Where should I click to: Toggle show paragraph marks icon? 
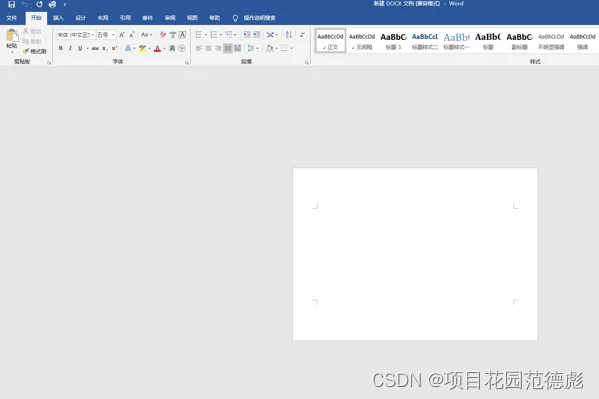click(302, 35)
